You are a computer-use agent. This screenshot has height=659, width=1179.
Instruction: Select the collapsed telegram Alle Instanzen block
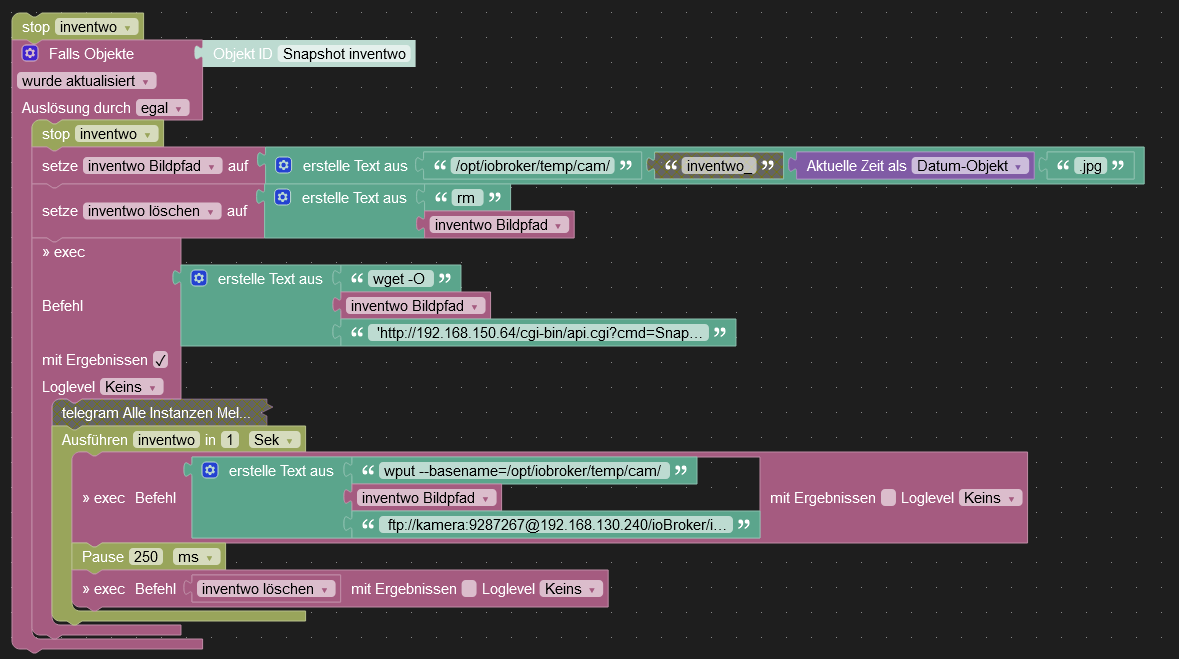coord(156,412)
